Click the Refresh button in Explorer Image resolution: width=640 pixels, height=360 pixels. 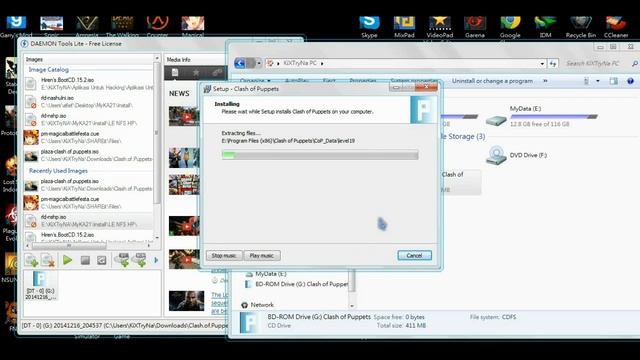click(553, 64)
